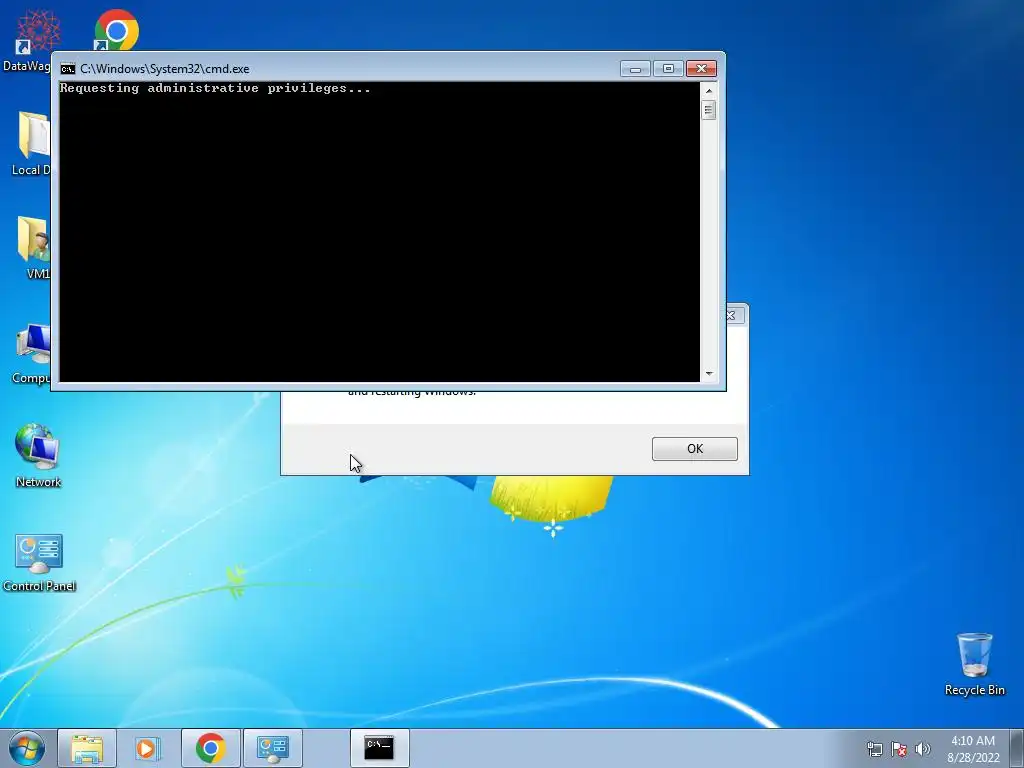Click the network status tray icon

tap(874, 749)
